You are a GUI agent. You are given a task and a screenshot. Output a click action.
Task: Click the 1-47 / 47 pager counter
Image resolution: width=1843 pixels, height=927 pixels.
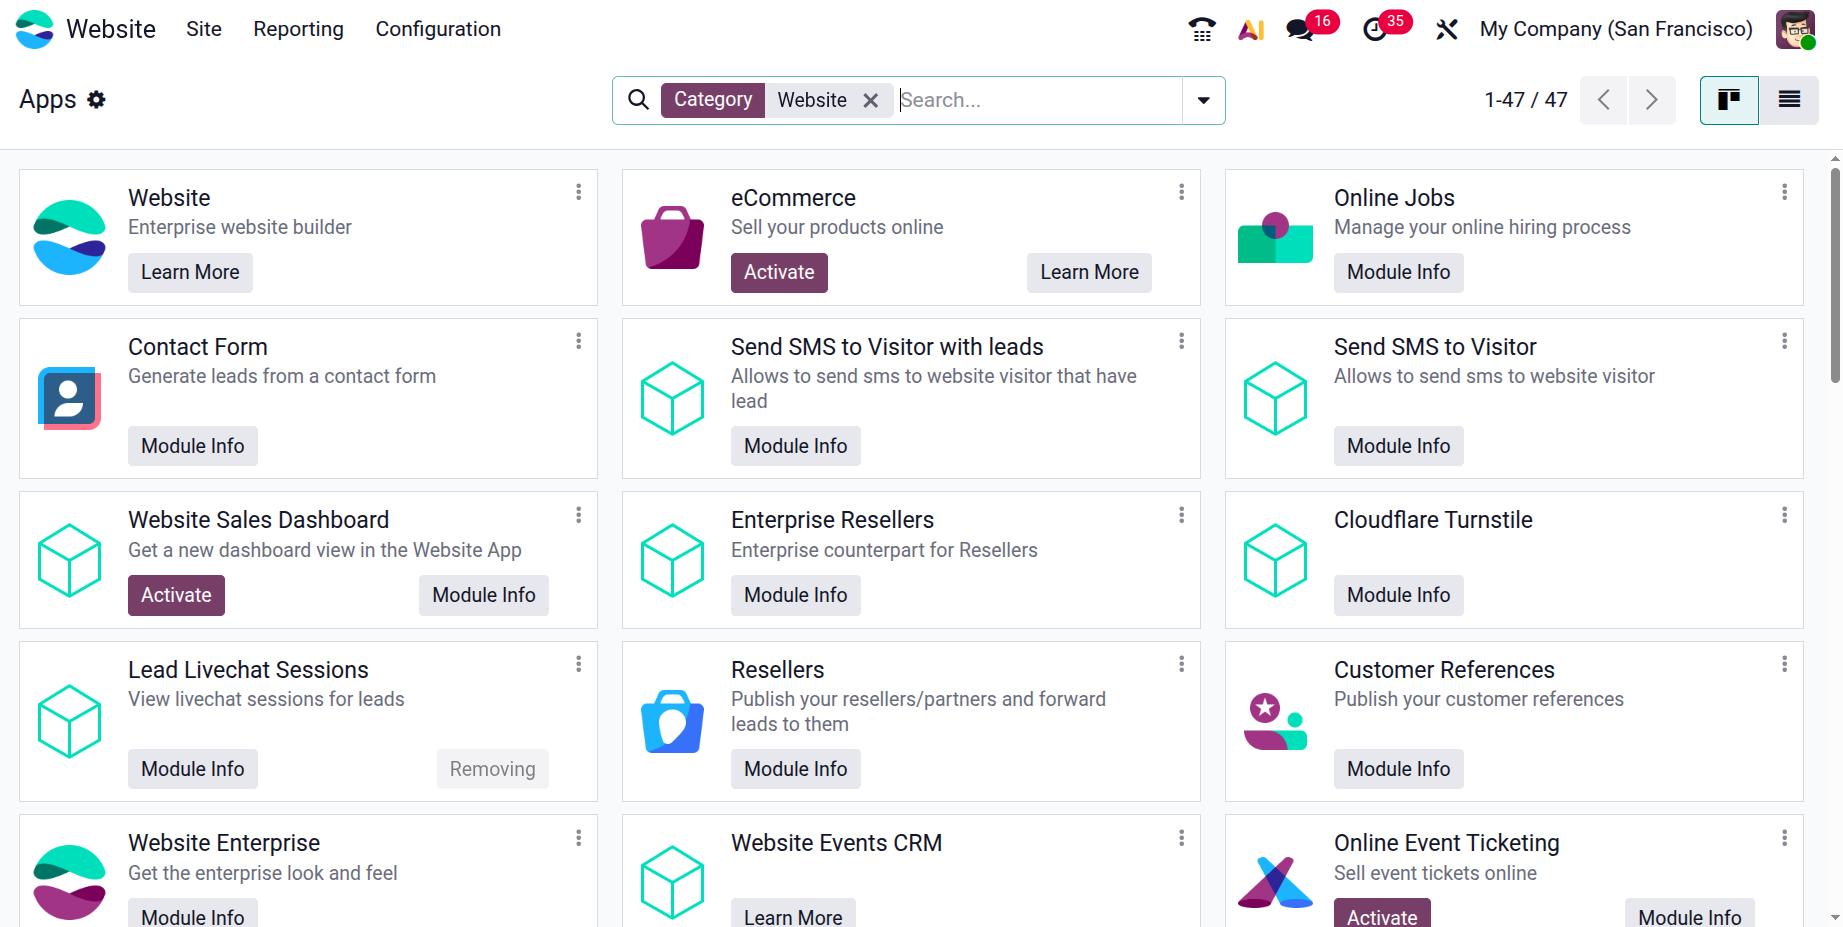(1525, 100)
